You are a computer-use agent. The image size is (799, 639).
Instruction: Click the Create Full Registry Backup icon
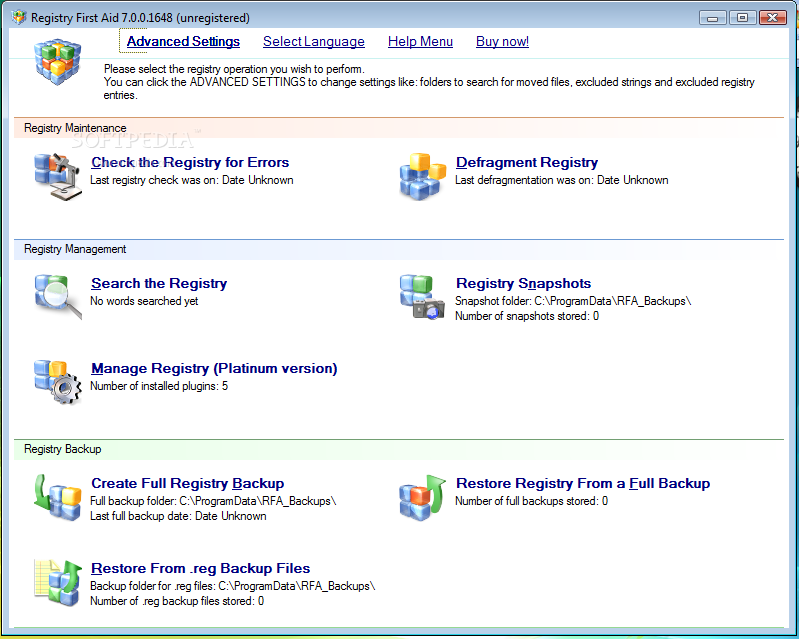tap(57, 498)
